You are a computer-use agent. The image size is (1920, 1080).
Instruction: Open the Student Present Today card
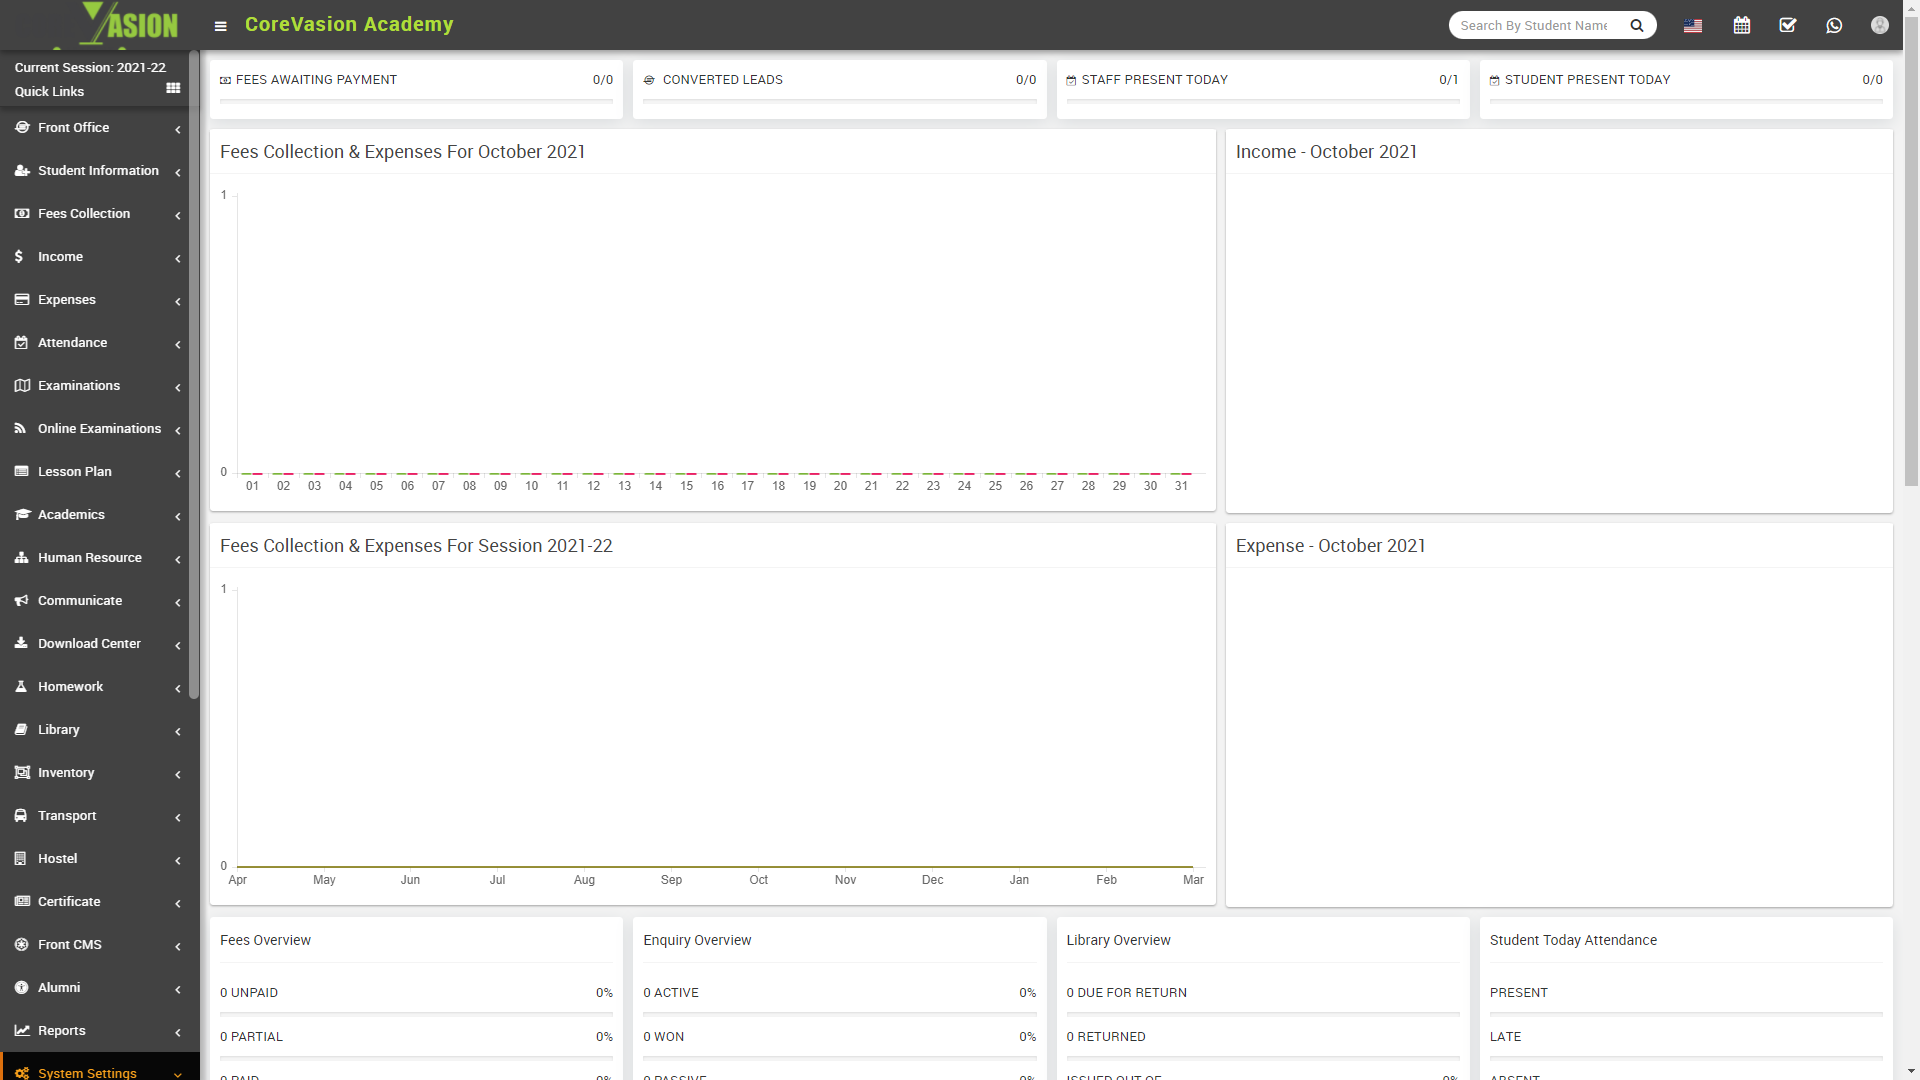pos(1686,88)
